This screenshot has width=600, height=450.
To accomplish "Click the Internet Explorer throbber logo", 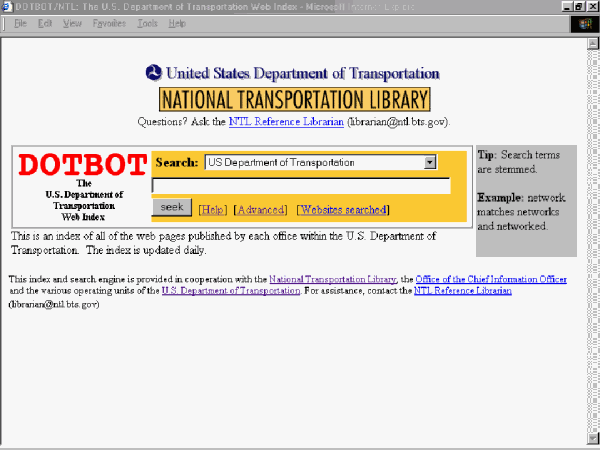I will click(583, 23).
